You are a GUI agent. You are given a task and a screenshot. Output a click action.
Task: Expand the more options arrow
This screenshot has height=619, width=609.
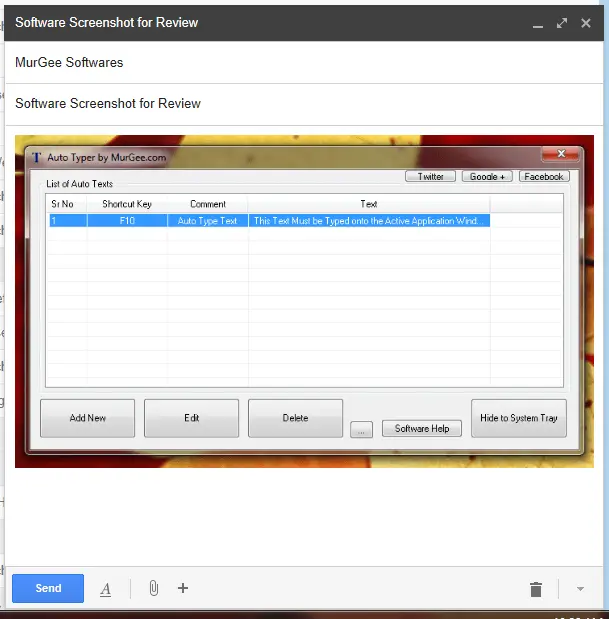click(580, 589)
